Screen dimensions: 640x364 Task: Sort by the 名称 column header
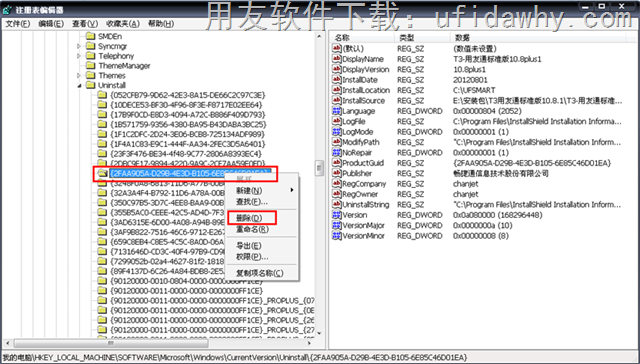point(362,38)
